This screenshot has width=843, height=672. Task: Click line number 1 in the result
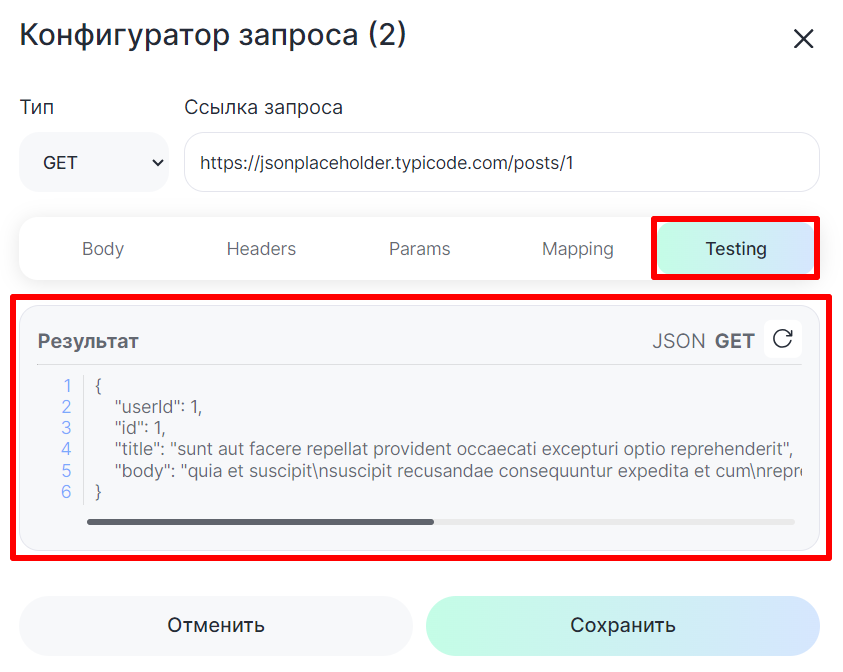coord(67,385)
